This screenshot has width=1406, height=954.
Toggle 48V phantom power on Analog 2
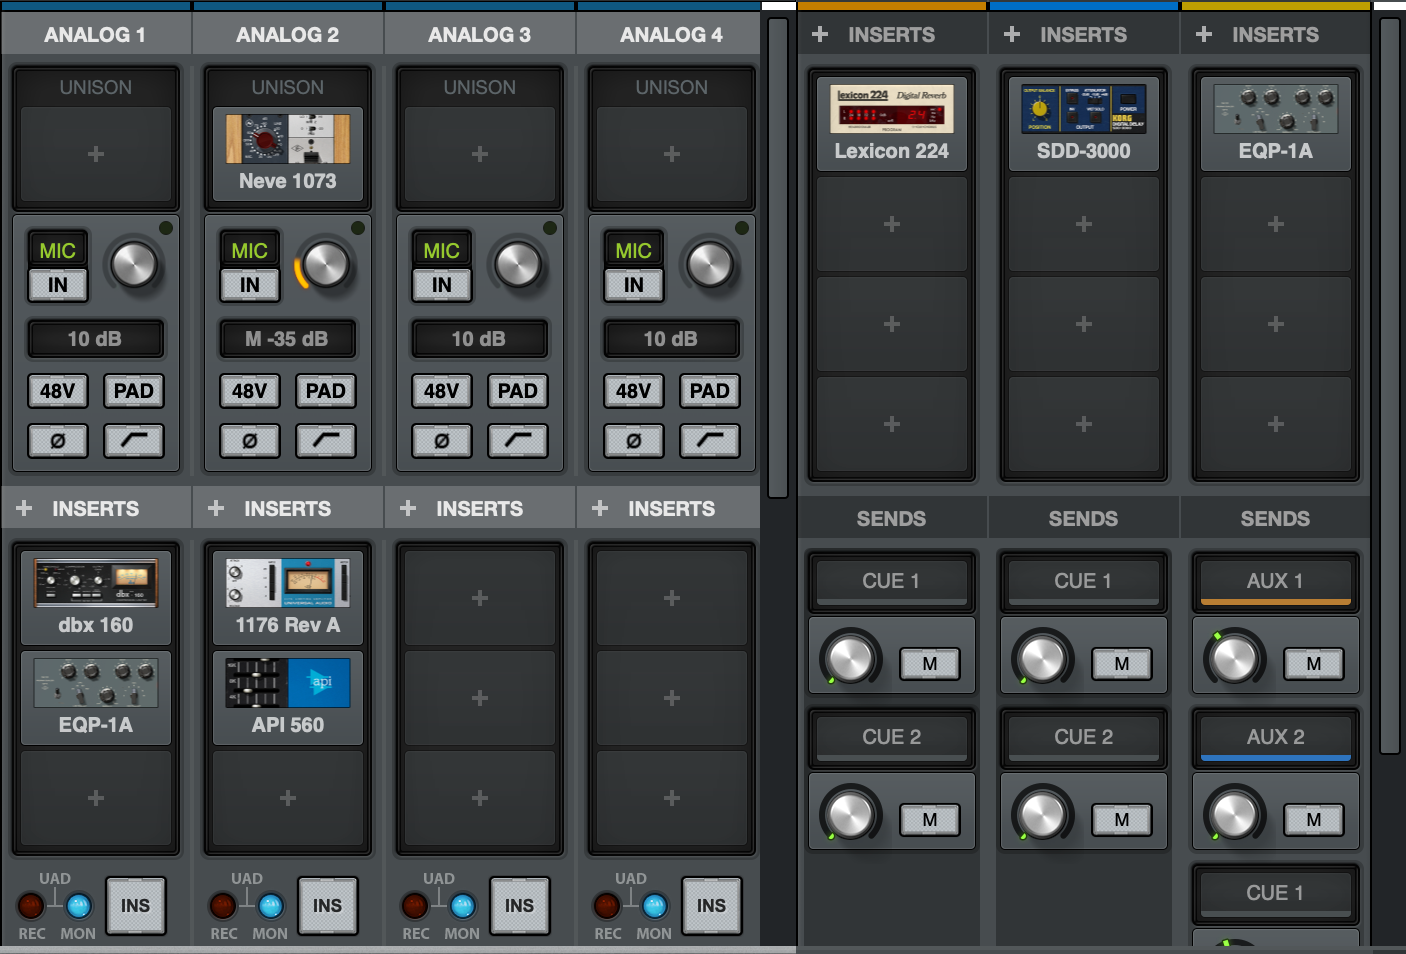coord(250,391)
